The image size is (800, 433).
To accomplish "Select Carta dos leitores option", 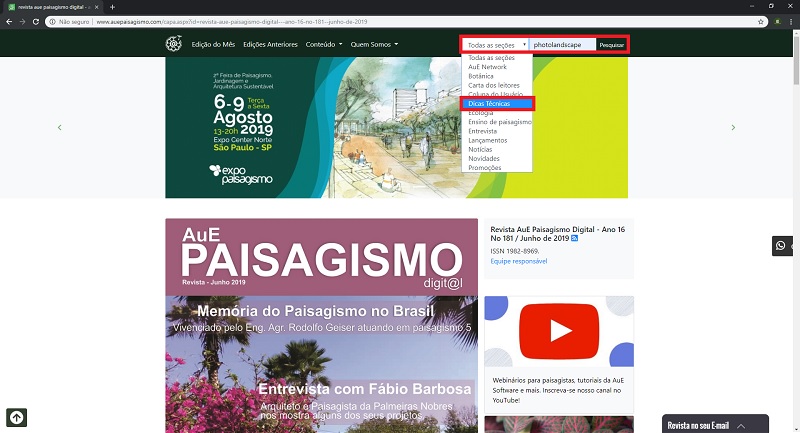I will pyautogui.click(x=496, y=85).
